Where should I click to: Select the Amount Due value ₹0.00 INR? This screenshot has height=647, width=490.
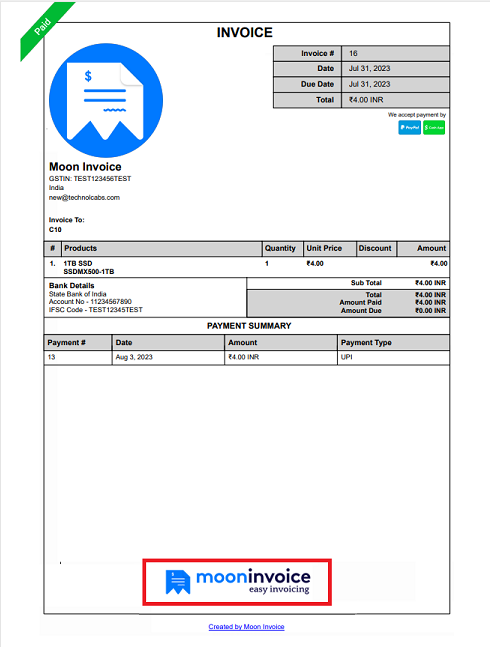(x=431, y=310)
